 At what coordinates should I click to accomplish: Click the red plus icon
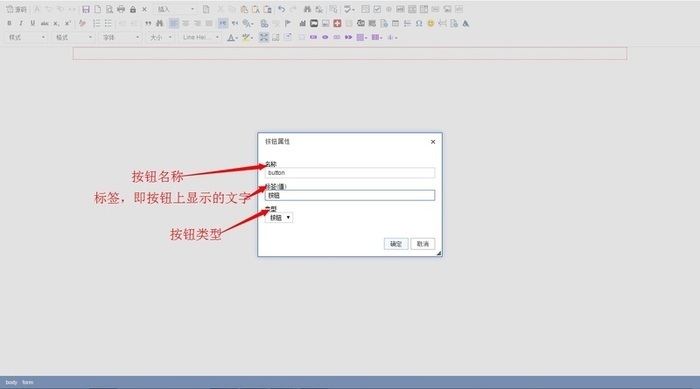click(337, 23)
